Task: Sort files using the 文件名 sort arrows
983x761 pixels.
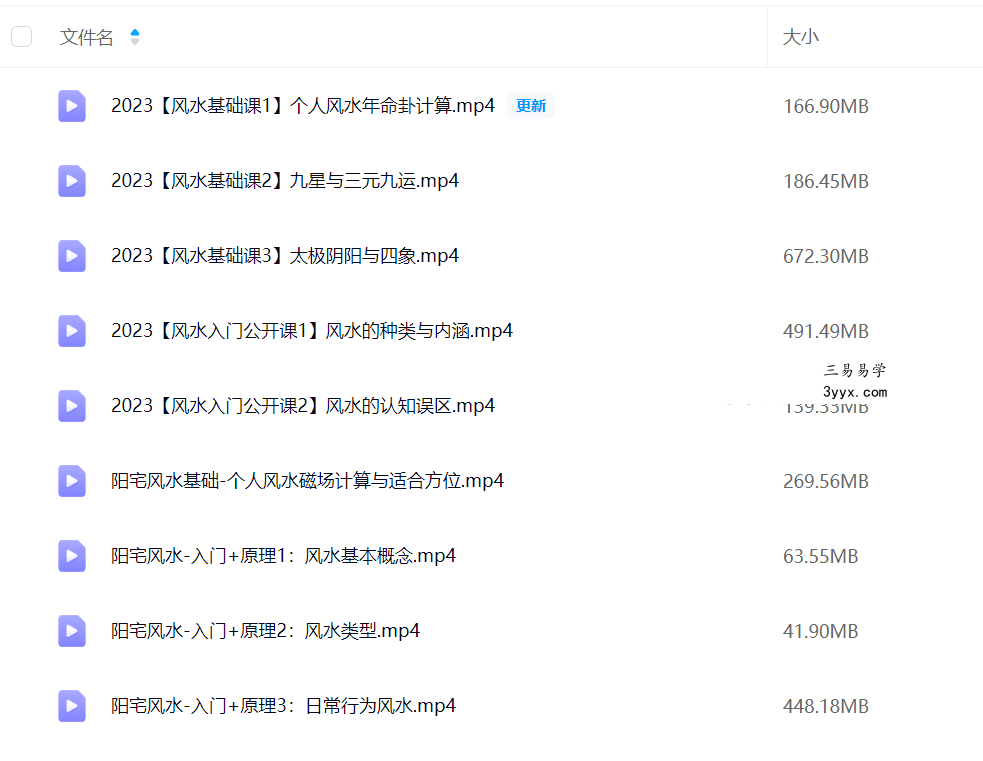Action: [x=135, y=37]
